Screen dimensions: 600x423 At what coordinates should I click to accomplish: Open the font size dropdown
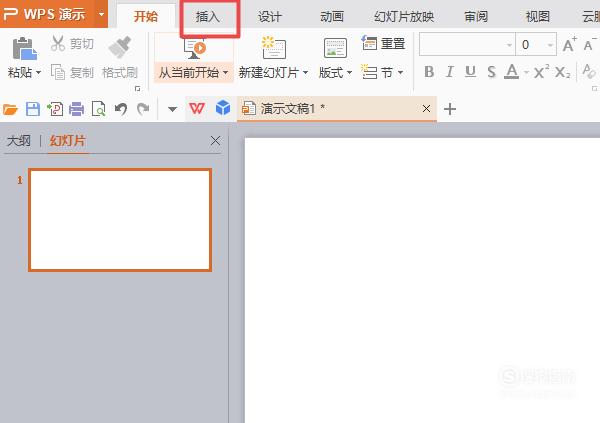550,45
